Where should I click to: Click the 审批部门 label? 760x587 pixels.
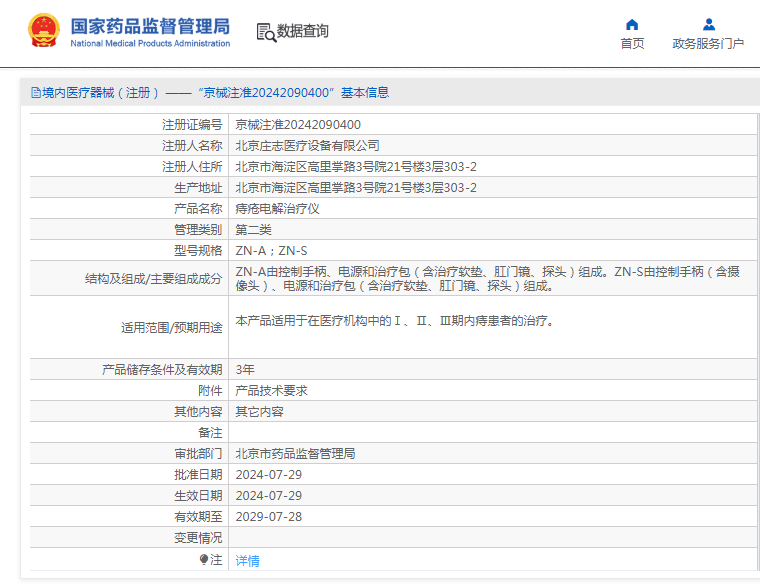pyautogui.click(x=198, y=454)
